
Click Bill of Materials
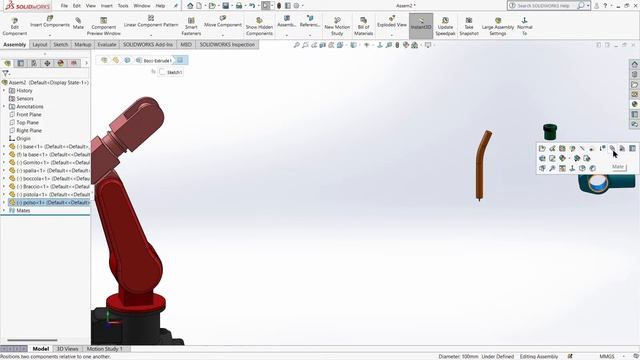pos(363,27)
